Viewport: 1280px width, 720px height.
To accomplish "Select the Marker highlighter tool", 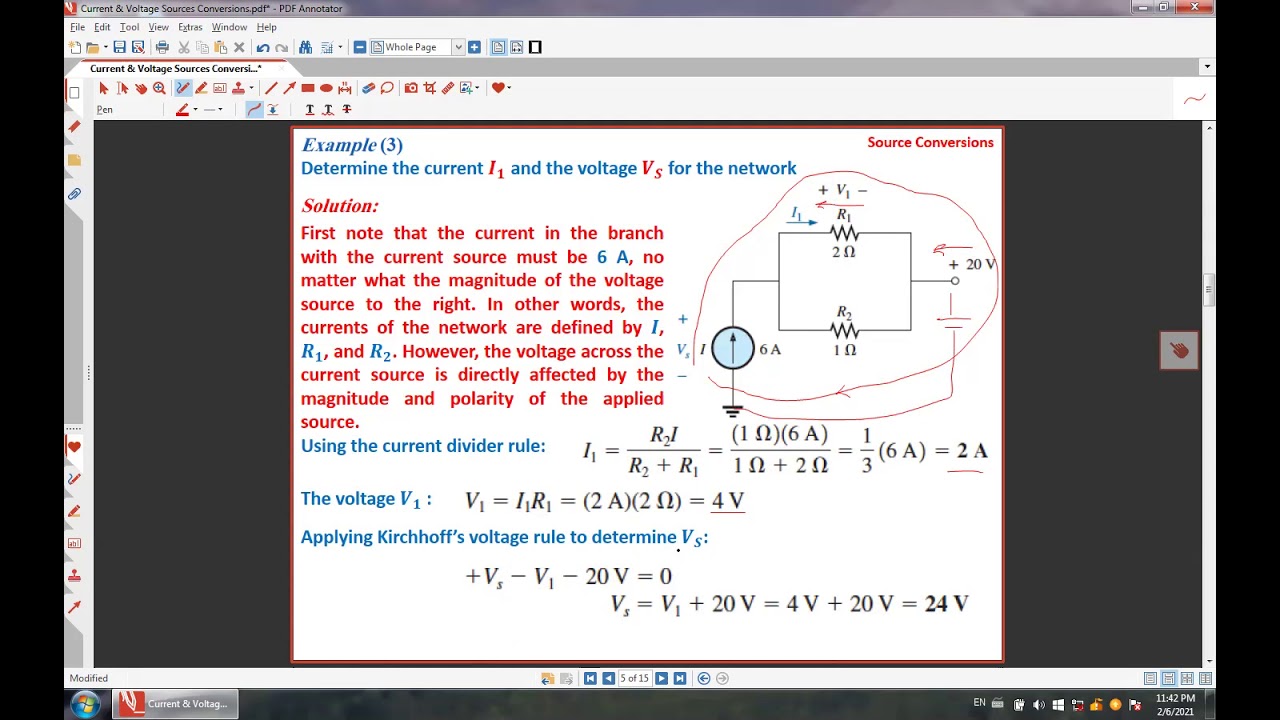I will click(201, 88).
